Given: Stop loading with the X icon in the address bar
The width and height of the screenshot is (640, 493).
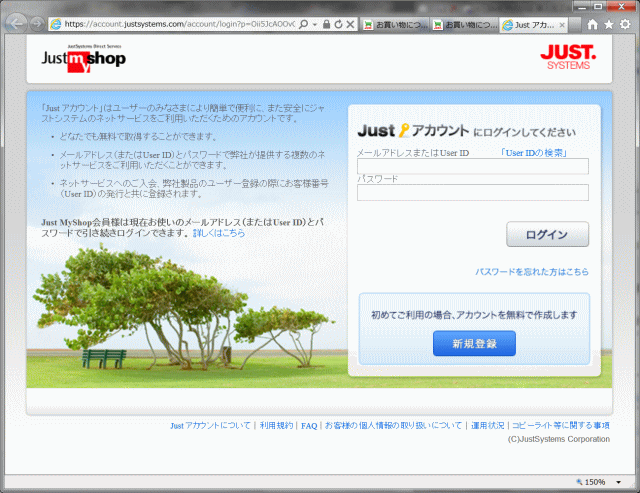Looking at the screenshot, I should [350, 24].
